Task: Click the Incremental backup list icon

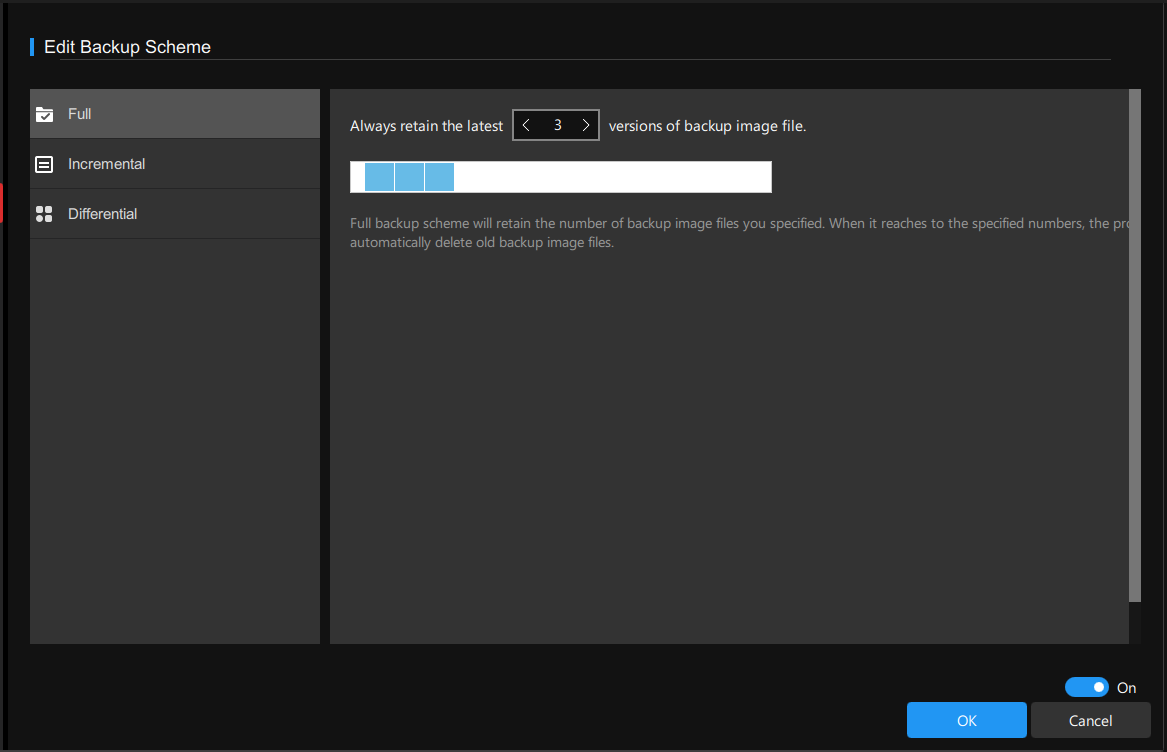Action: tap(45, 164)
